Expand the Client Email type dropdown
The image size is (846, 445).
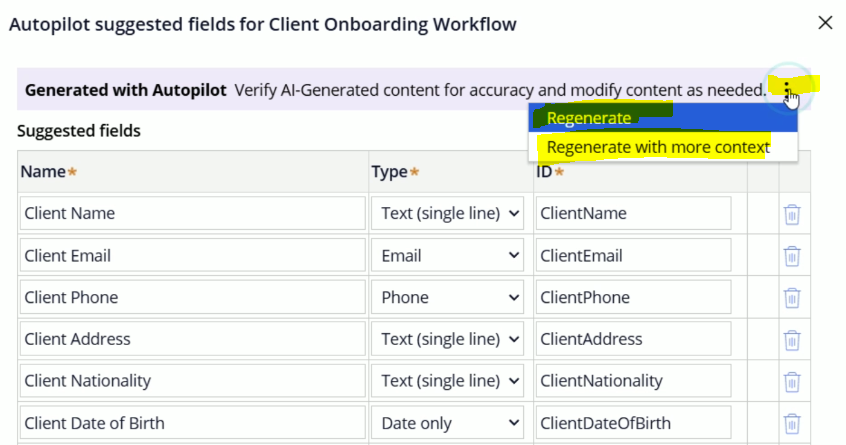point(447,255)
